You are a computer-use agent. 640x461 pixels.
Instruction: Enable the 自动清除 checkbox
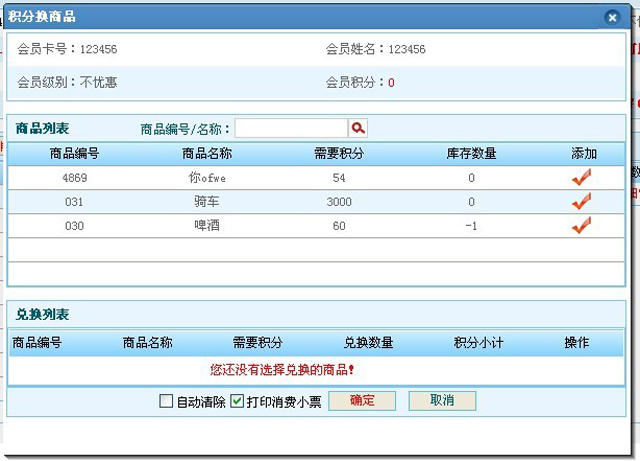pos(167,401)
